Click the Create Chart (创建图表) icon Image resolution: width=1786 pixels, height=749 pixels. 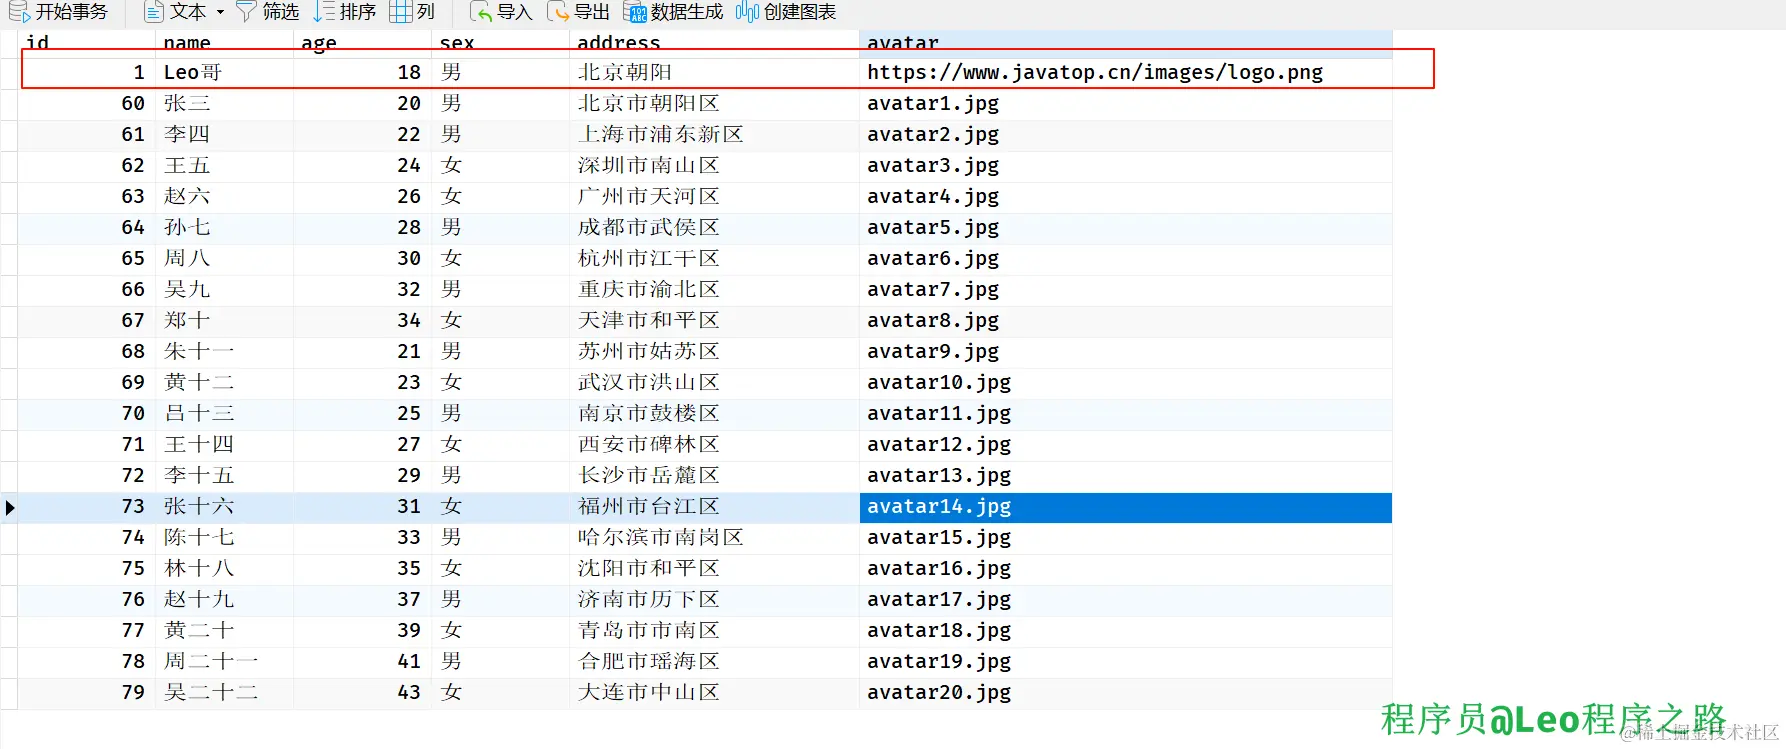click(x=748, y=12)
